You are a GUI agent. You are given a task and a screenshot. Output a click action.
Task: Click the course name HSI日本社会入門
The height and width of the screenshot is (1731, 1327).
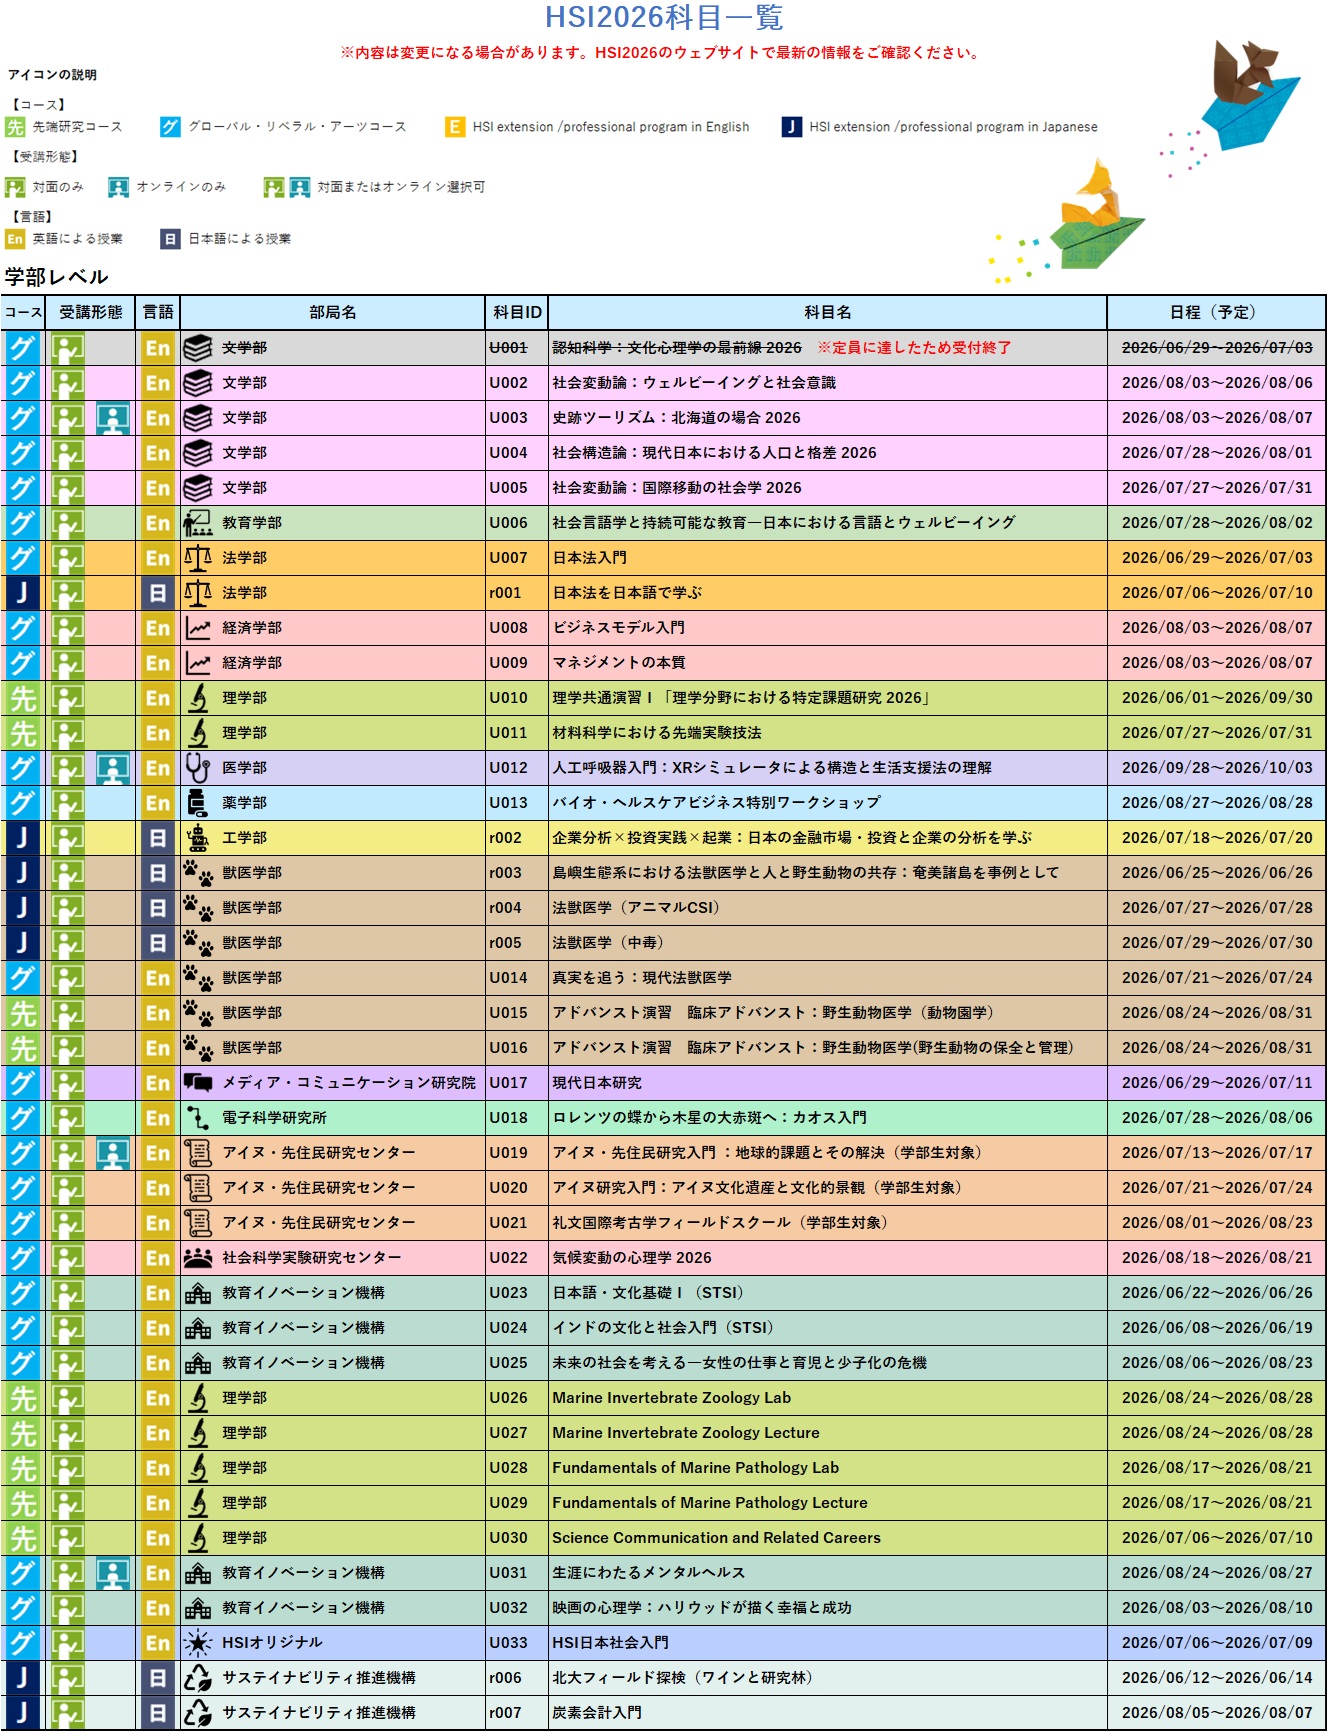(x=610, y=1643)
